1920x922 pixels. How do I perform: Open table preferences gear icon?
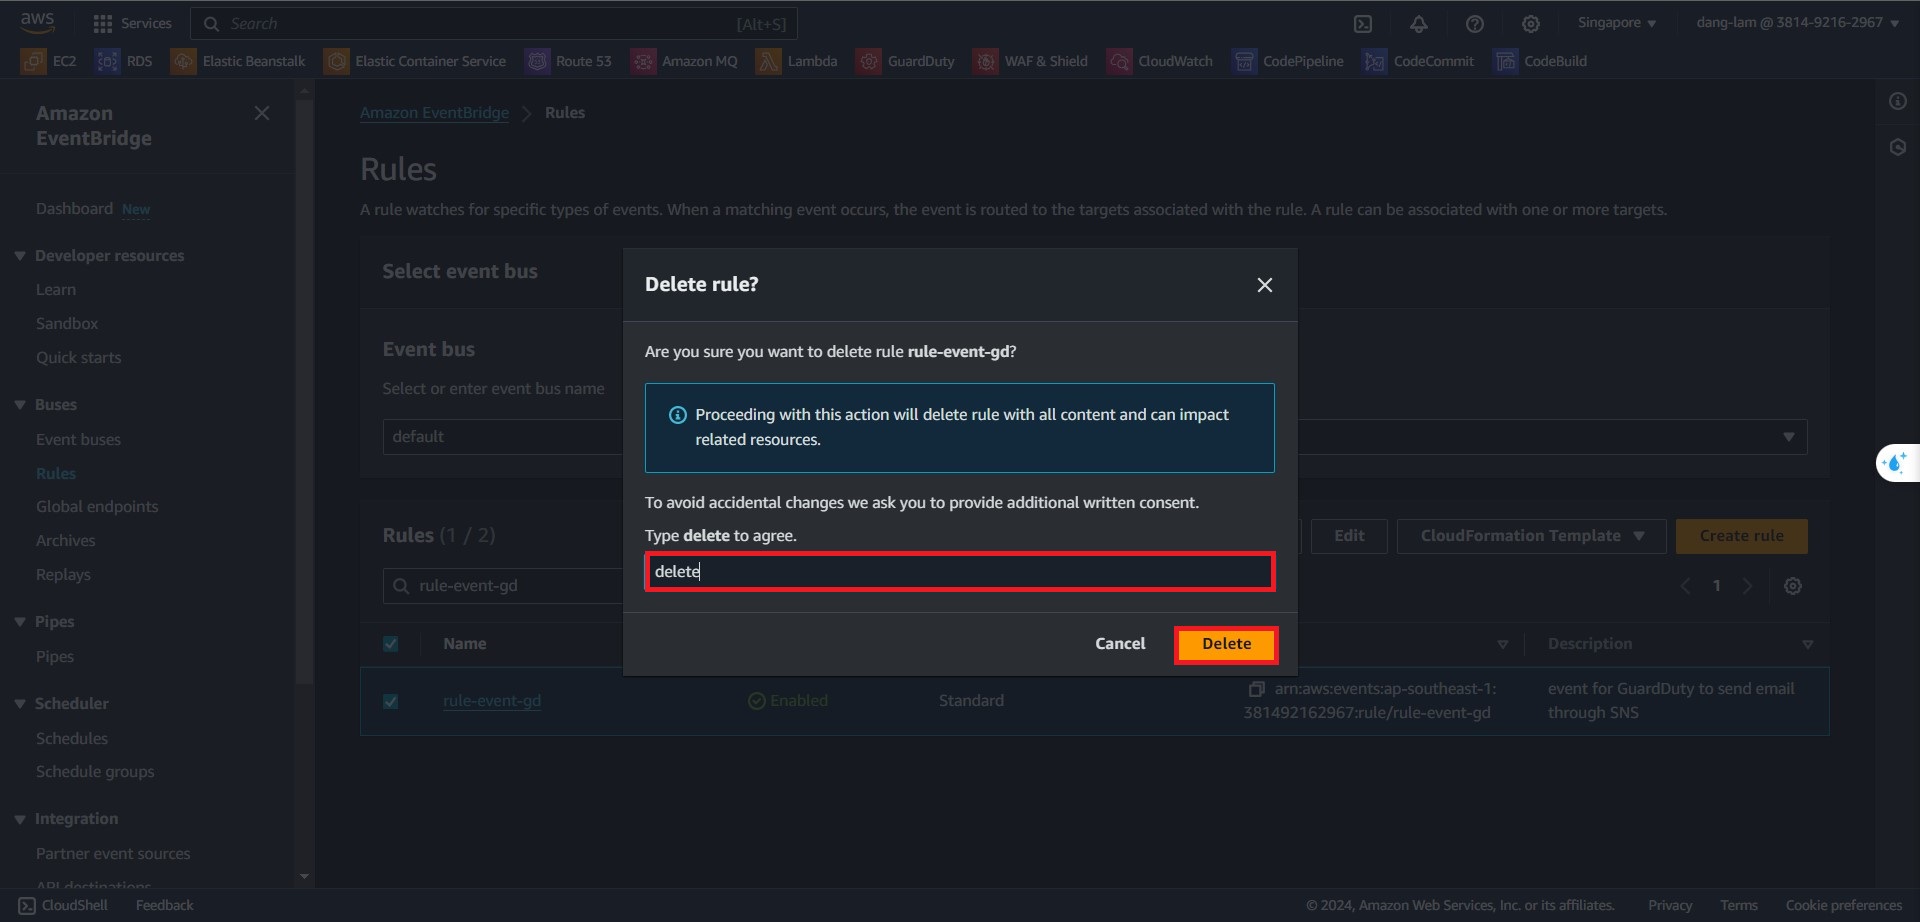click(1792, 586)
